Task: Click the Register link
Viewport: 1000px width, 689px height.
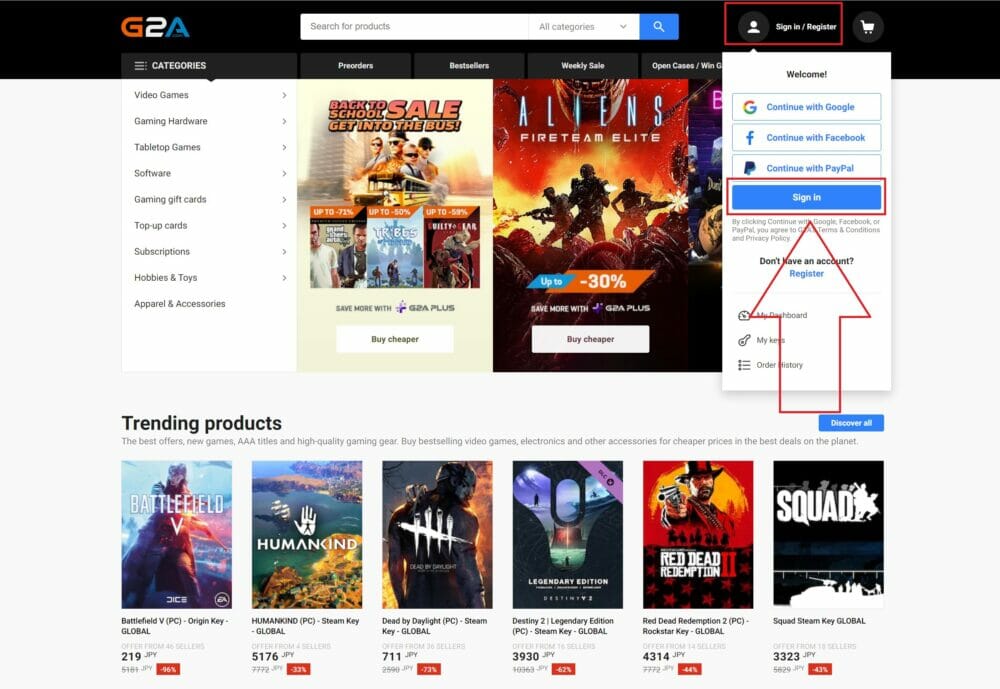Action: click(806, 274)
